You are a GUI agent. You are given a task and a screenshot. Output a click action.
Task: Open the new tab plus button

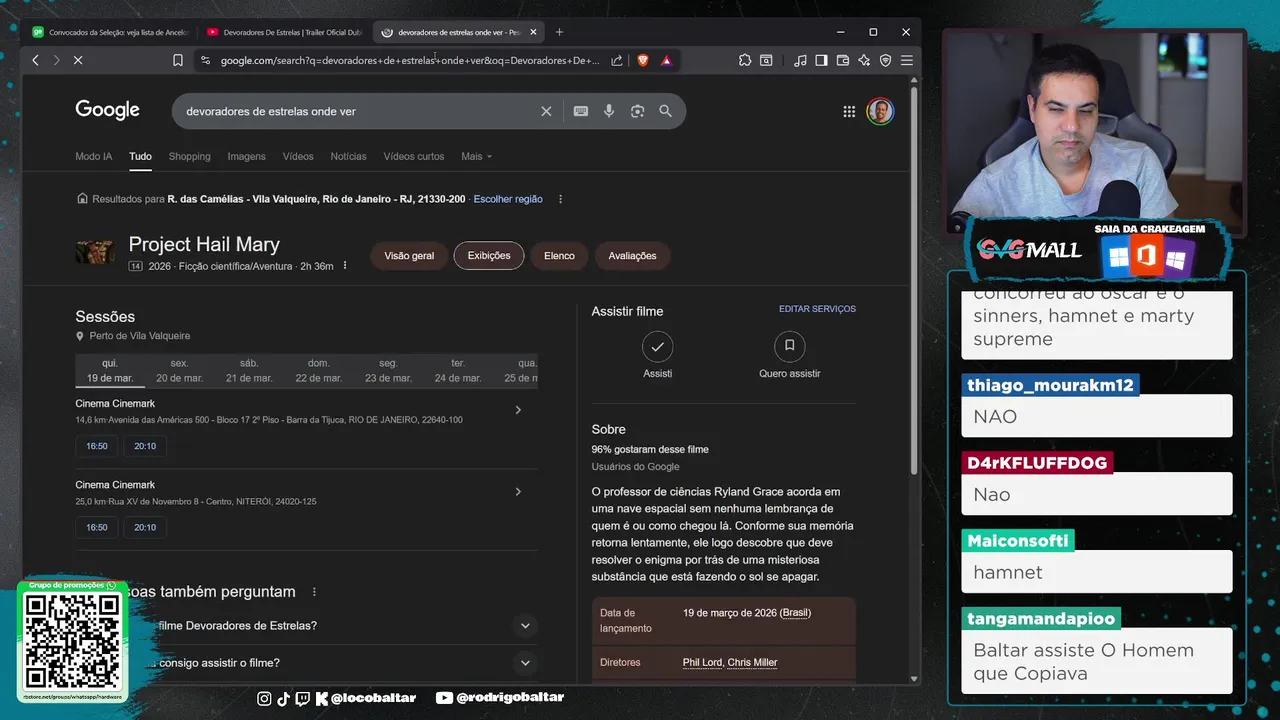[x=559, y=32]
